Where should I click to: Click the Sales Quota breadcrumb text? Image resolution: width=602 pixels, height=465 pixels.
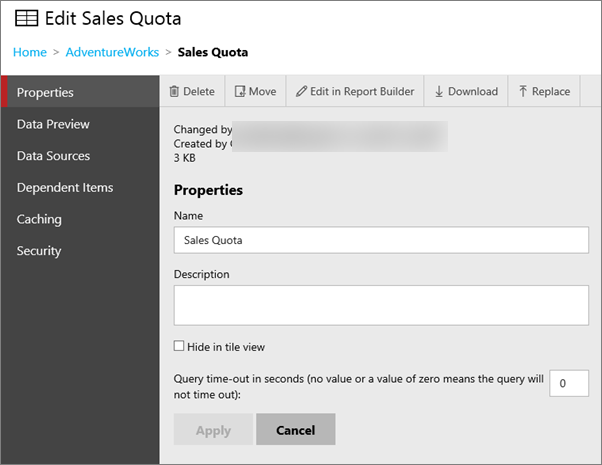[213, 52]
